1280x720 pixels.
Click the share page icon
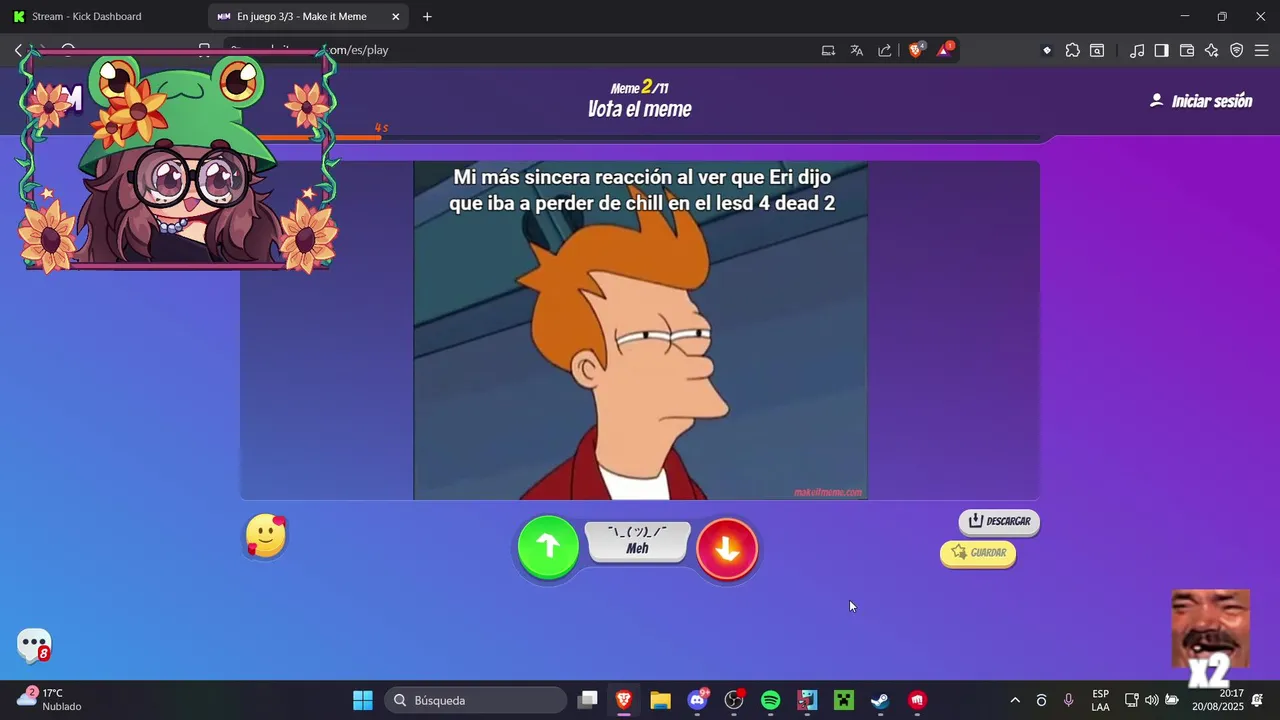point(885,50)
